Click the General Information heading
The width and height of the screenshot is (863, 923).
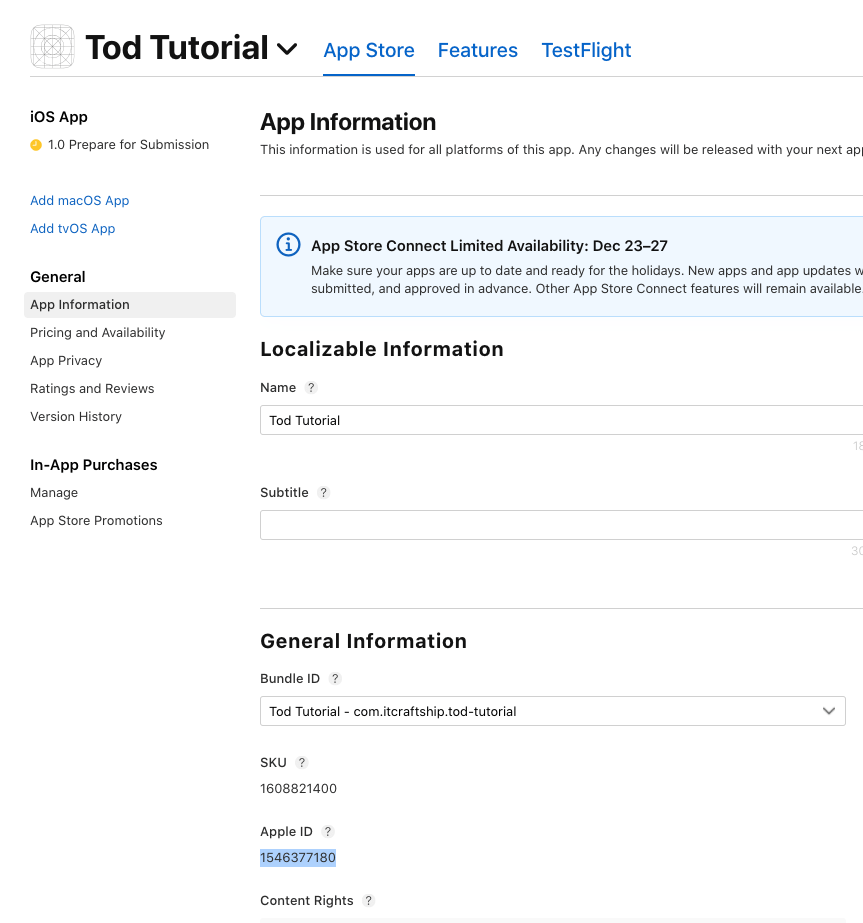click(x=363, y=641)
